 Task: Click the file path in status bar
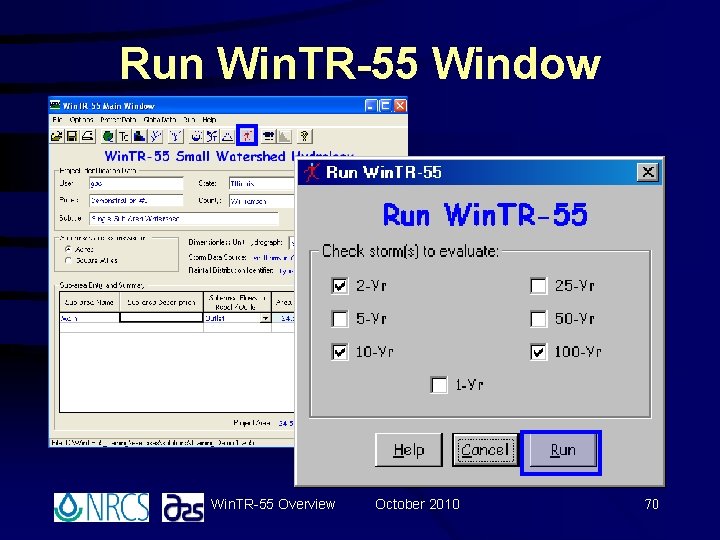click(153, 443)
